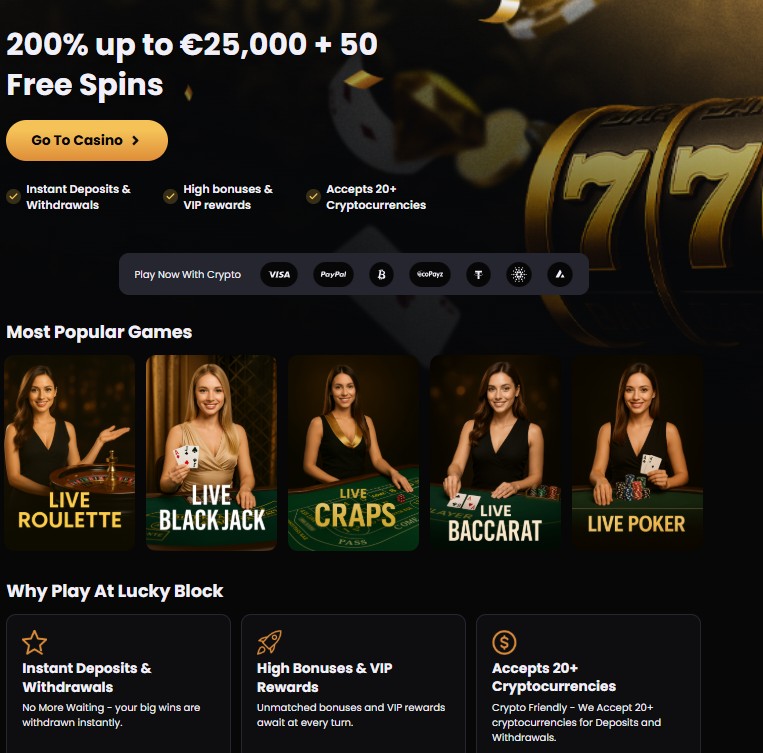This screenshot has height=753, width=763.
Task: Click checkmark beside Instant Deposits & Withdrawals
Action: [13, 197]
